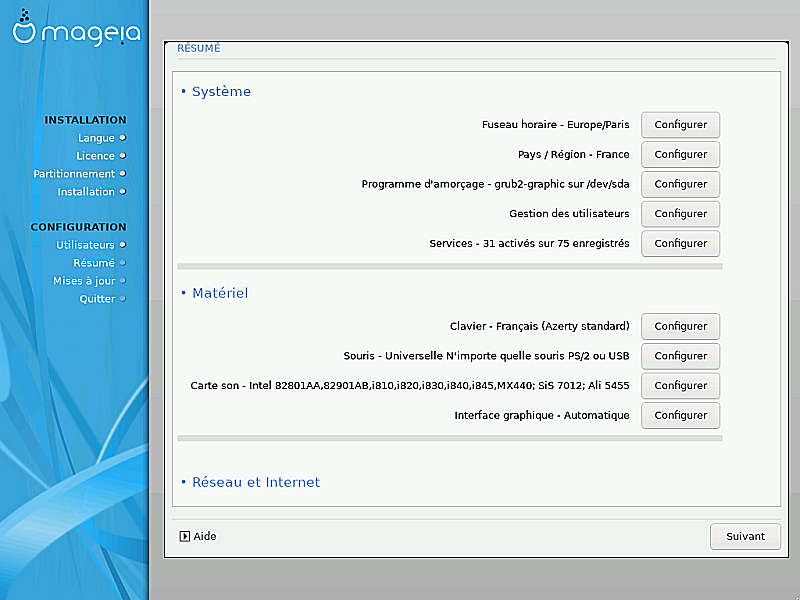The height and width of the screenshot is (600, 800).
Task: Click the Aide arrow icon
Action: pos(185,536)
